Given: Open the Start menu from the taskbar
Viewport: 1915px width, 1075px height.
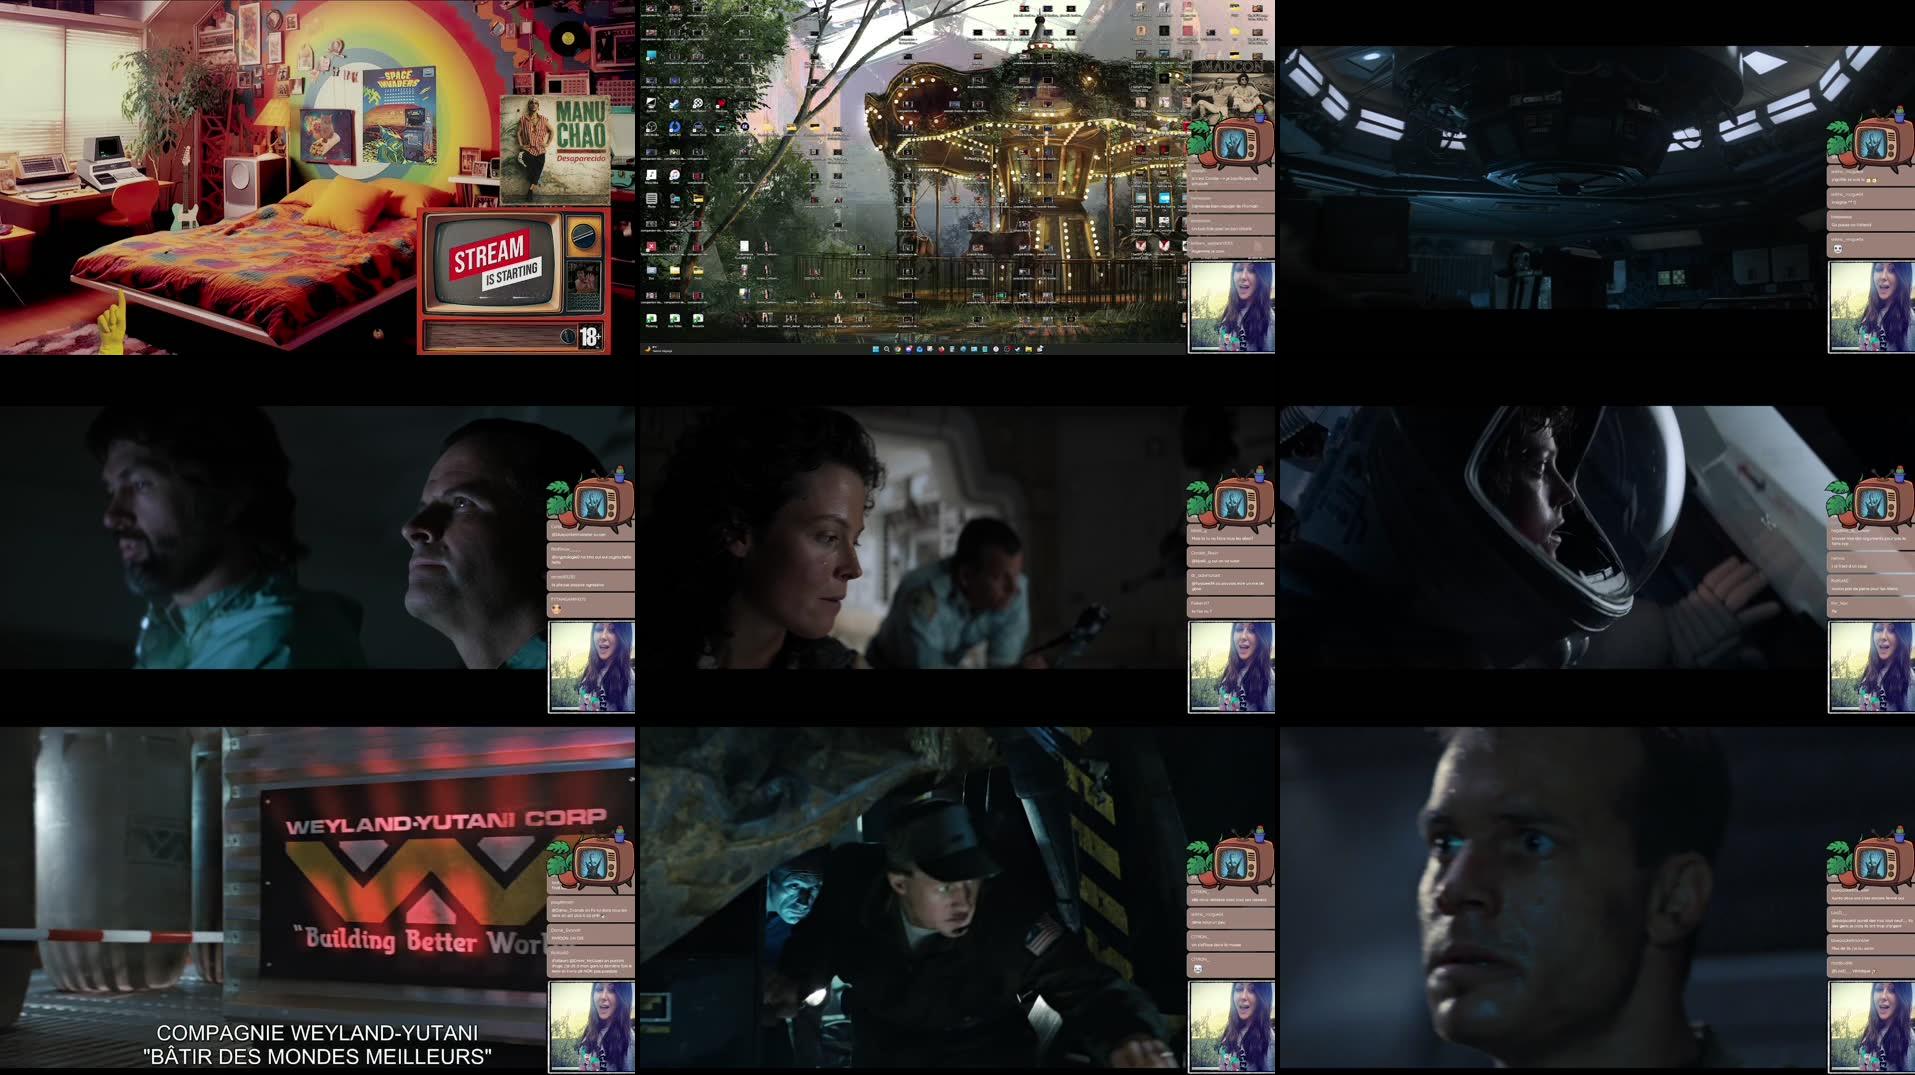Looking at the screenshot, I should pos(875,352).
